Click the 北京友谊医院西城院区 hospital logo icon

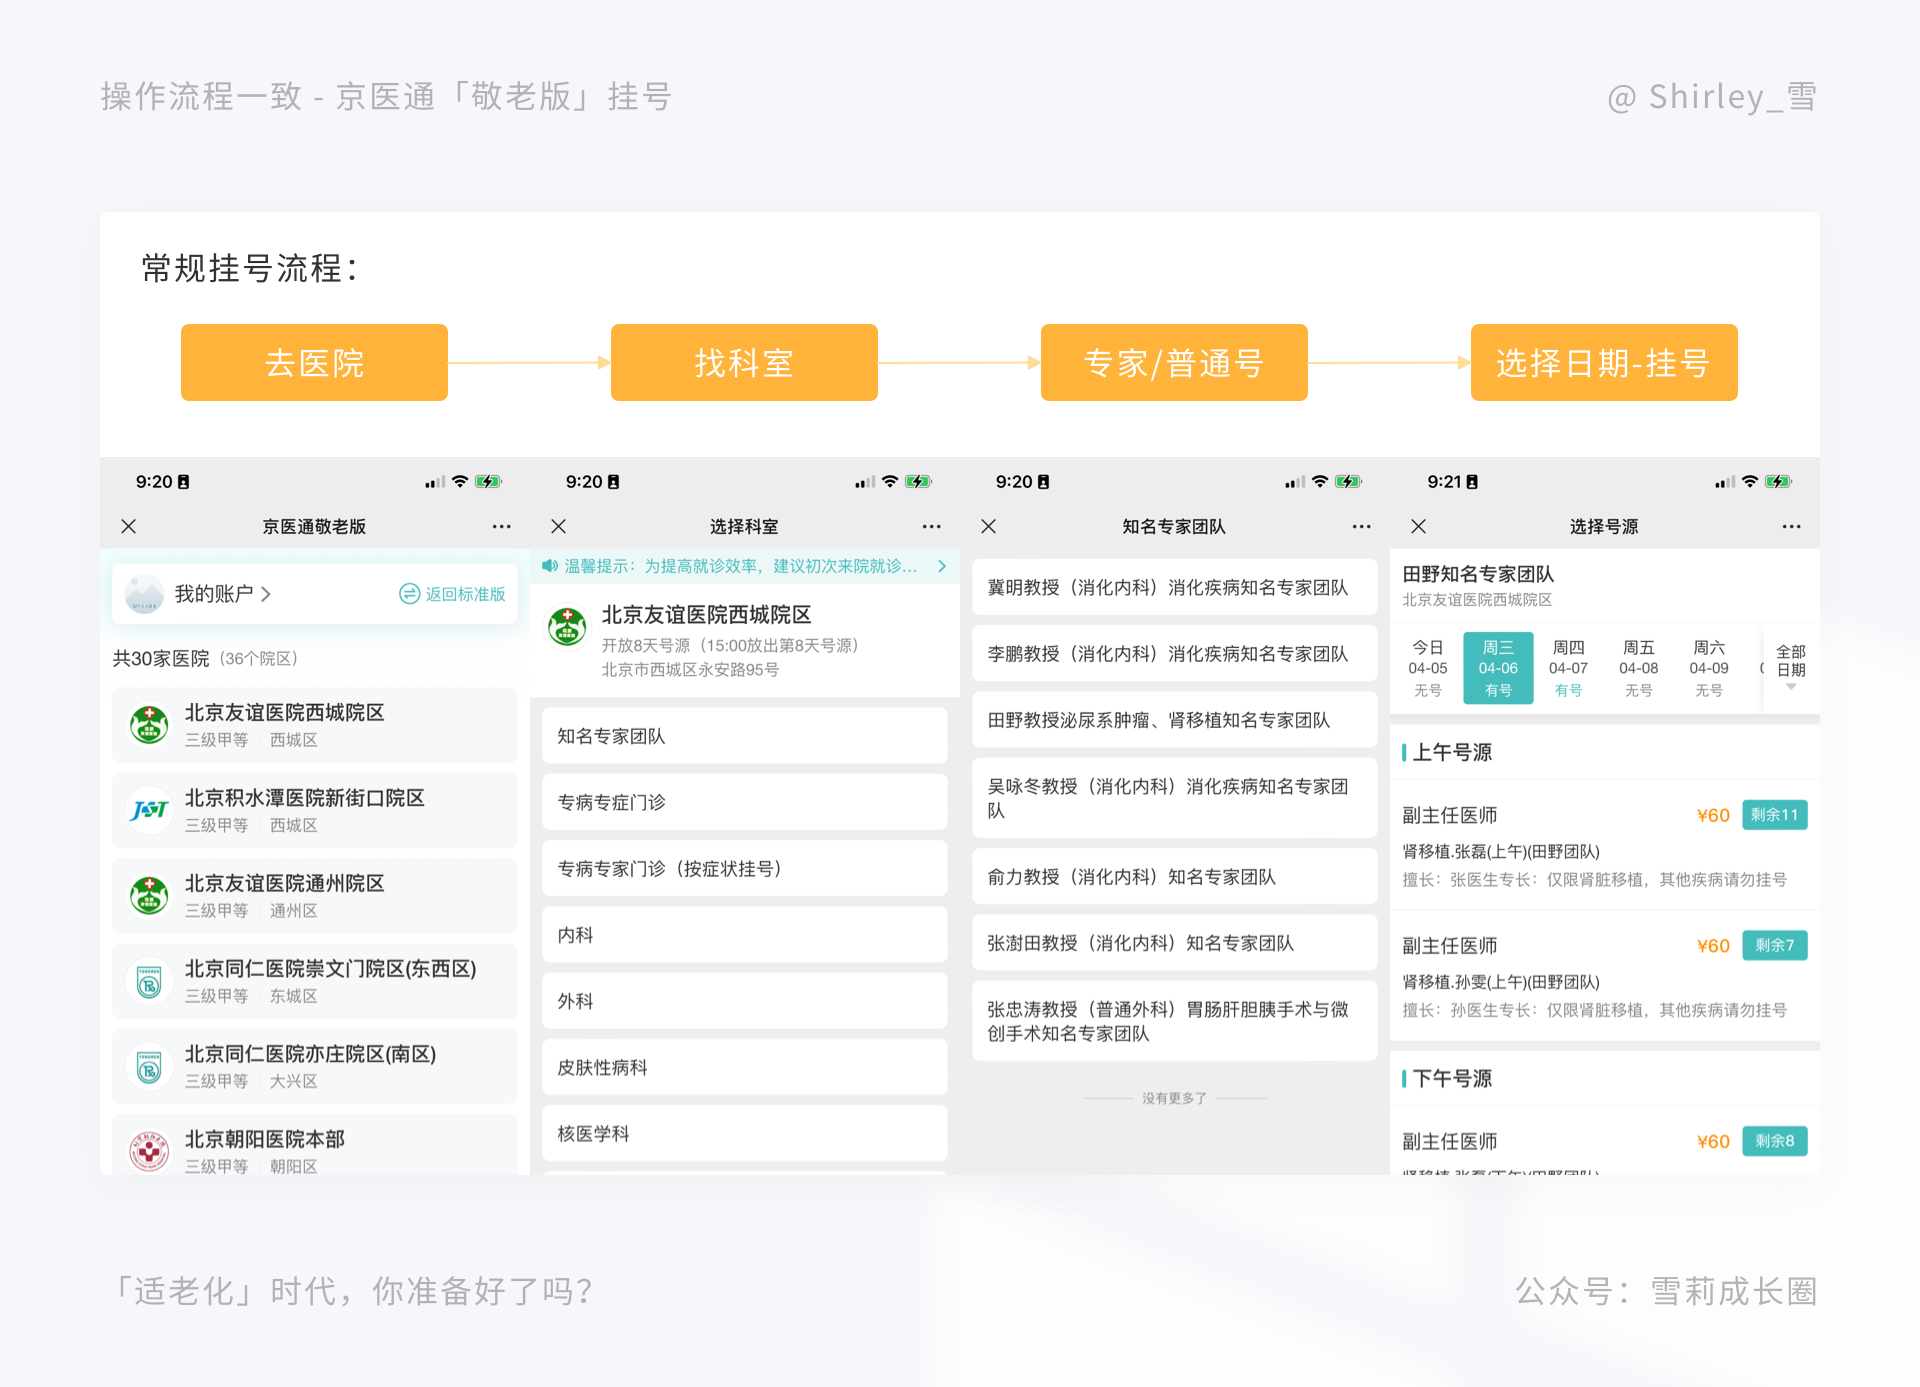click(148, 724)
